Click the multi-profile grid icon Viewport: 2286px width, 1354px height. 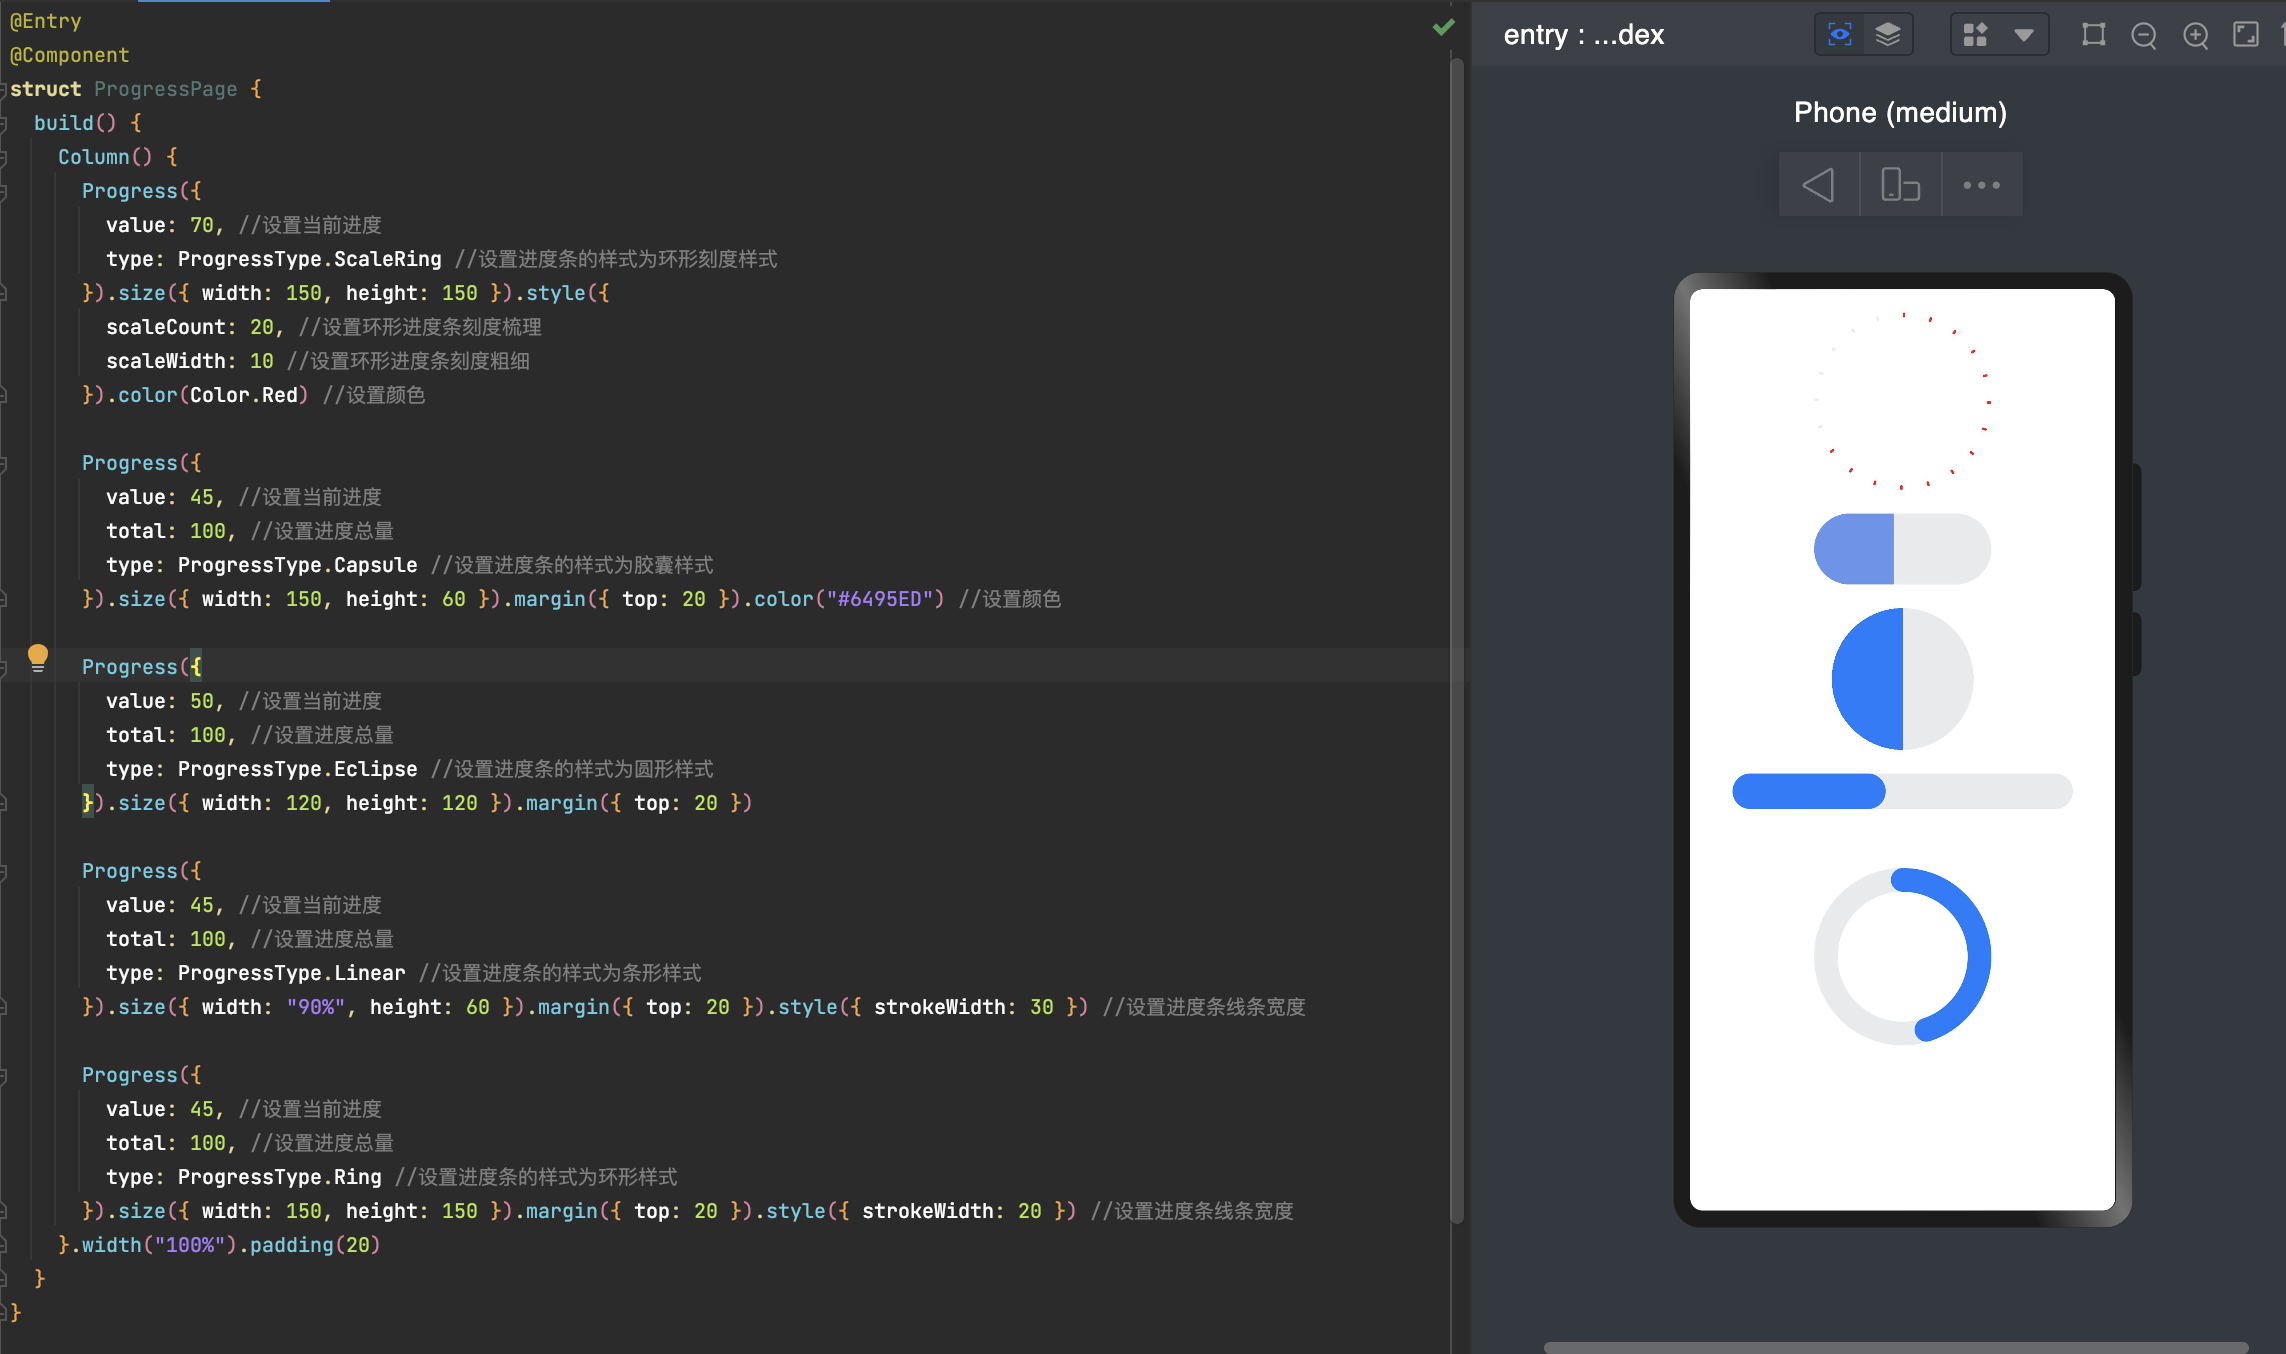tap(1975, 35)
